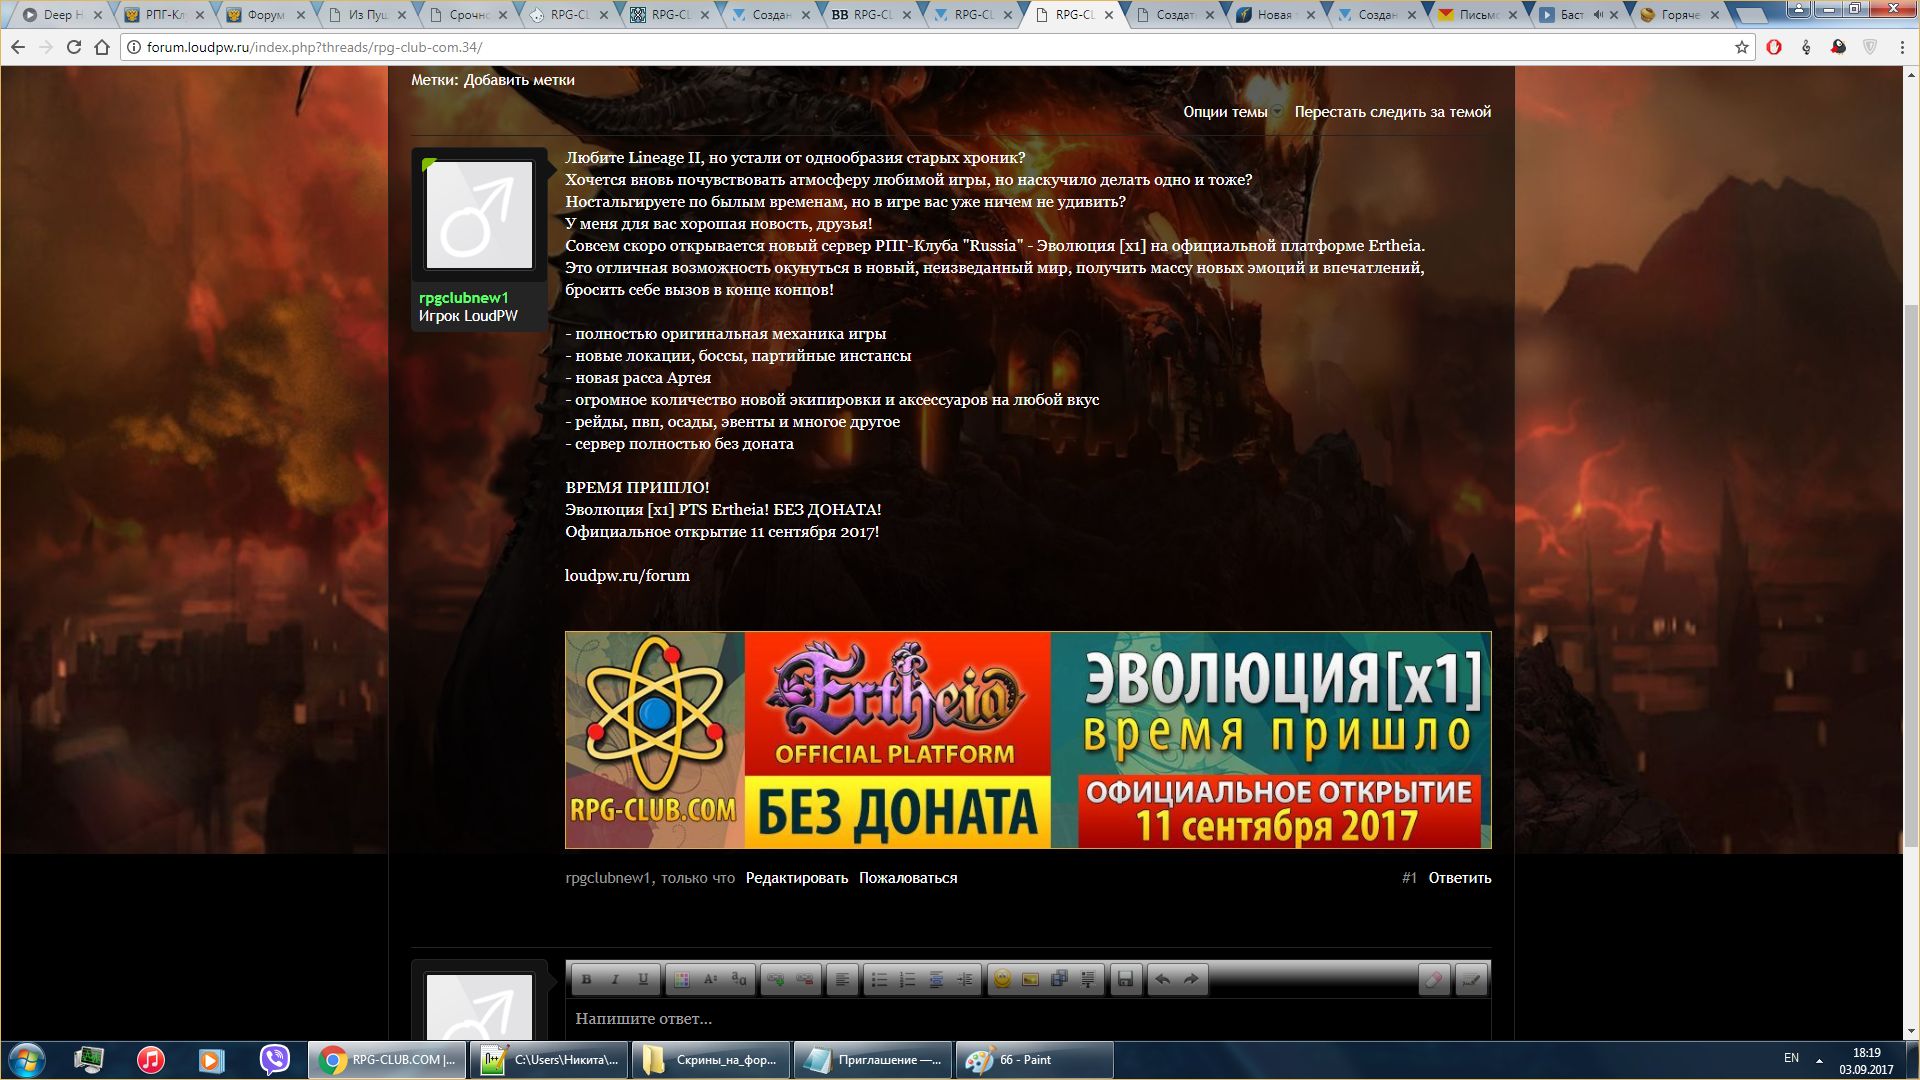This screenshot has width=1920, height=1080.
Task: Click the outdent icon in editor
Action: pos(936,979)
